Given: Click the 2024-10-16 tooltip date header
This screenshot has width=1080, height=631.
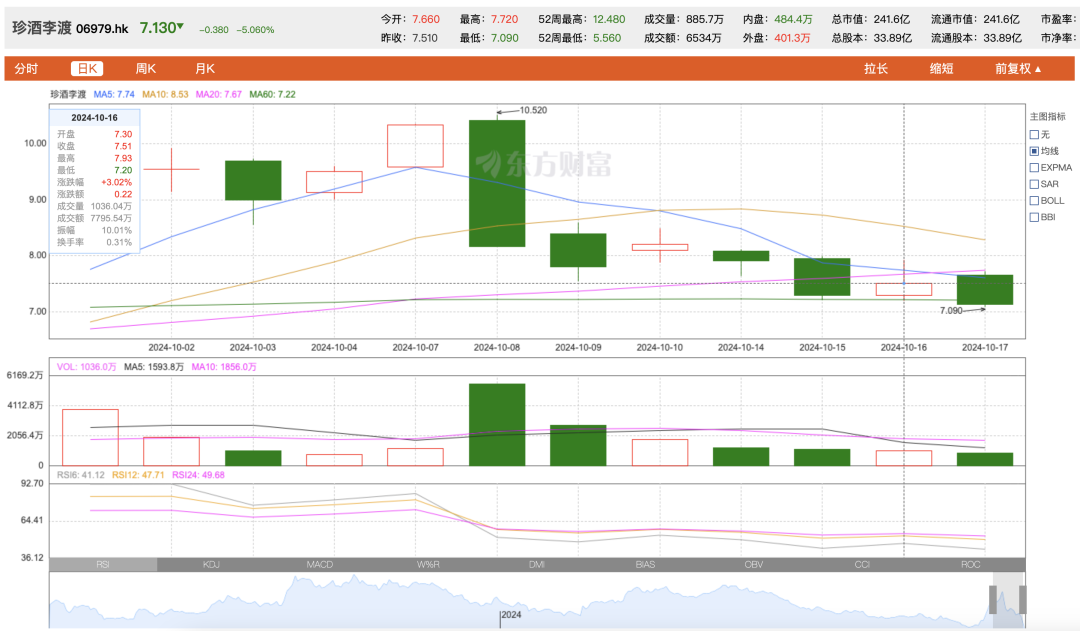Looking at the screenshot, I should coord(94,118).
